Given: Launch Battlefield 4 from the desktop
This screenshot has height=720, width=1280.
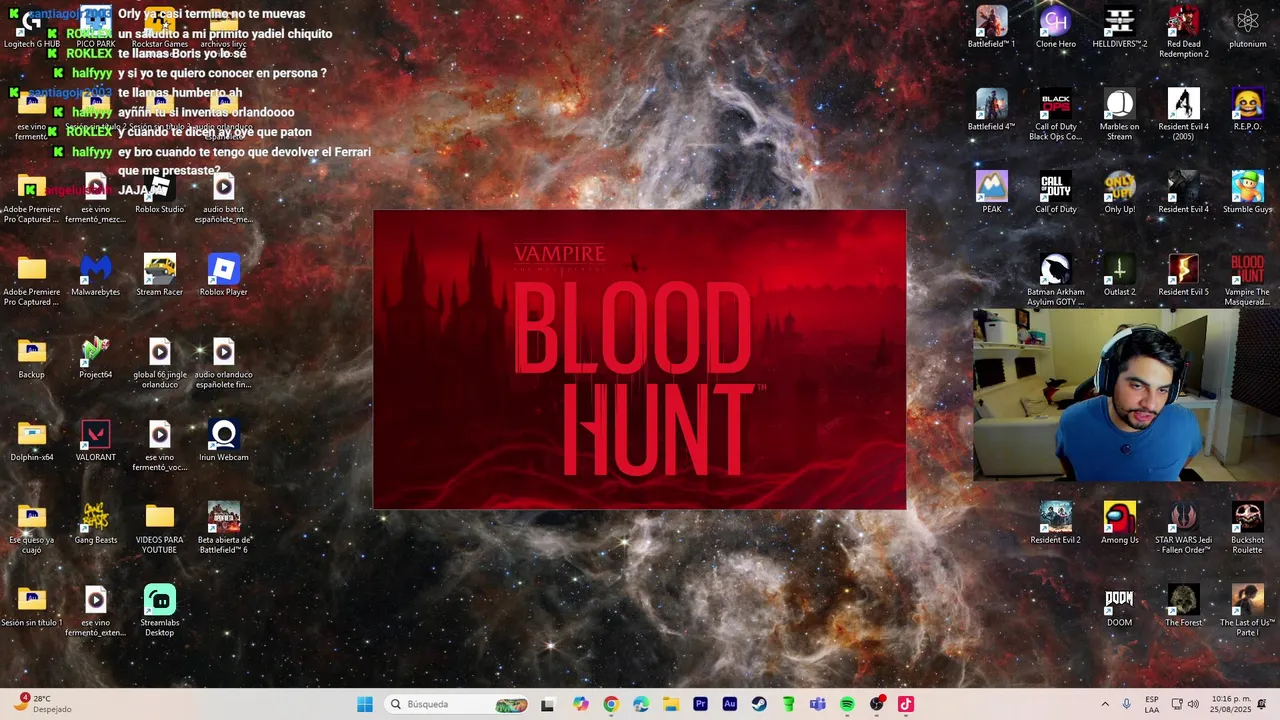Looking at the screenshot, I should point(991,110).
